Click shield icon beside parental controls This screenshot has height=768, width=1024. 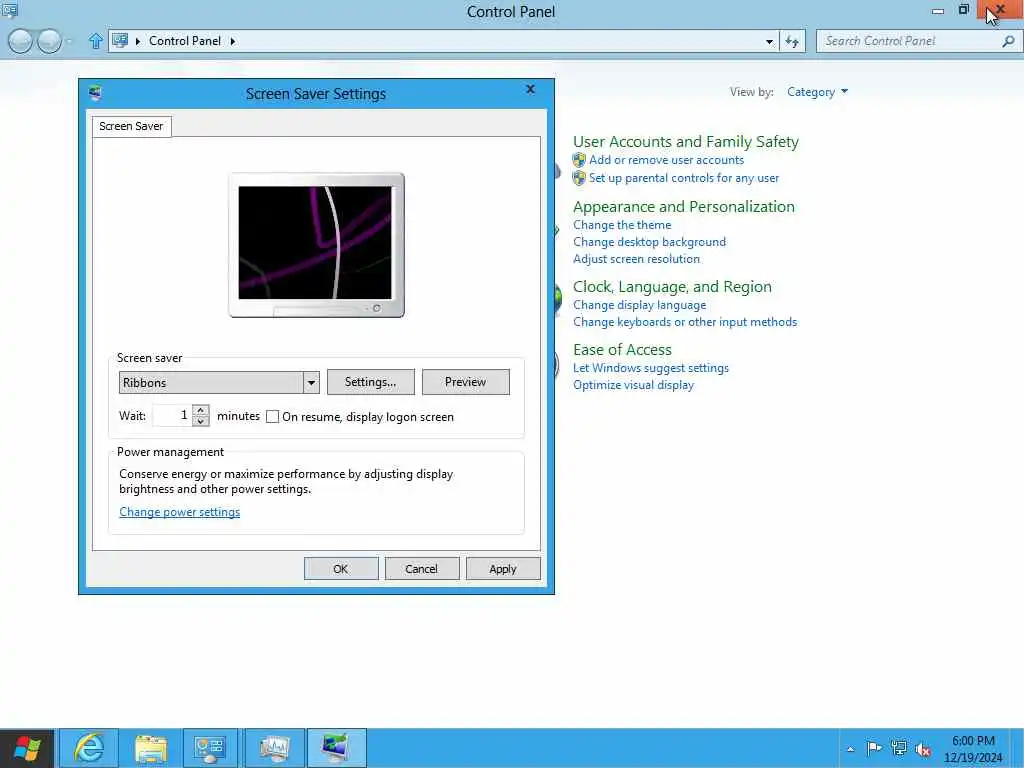point(579,178)
